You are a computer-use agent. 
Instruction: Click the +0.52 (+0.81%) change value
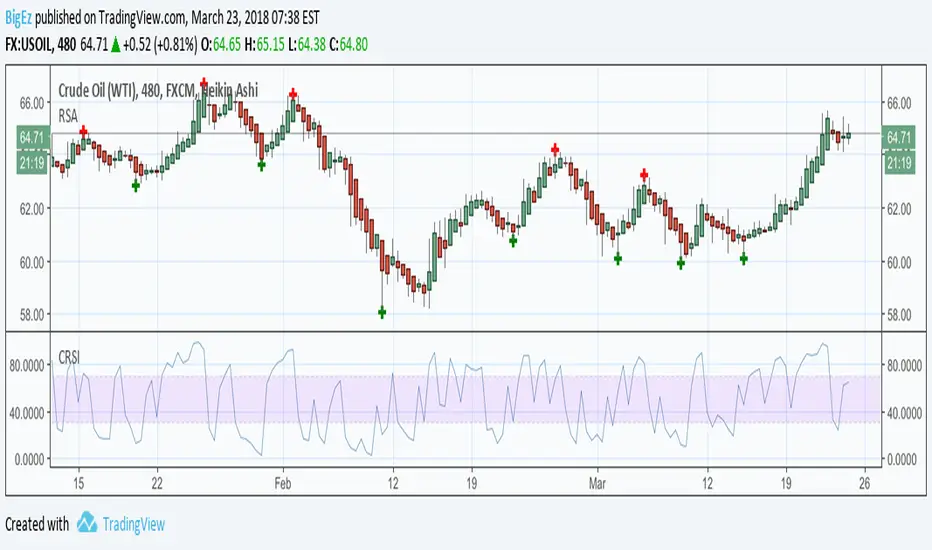160,45
